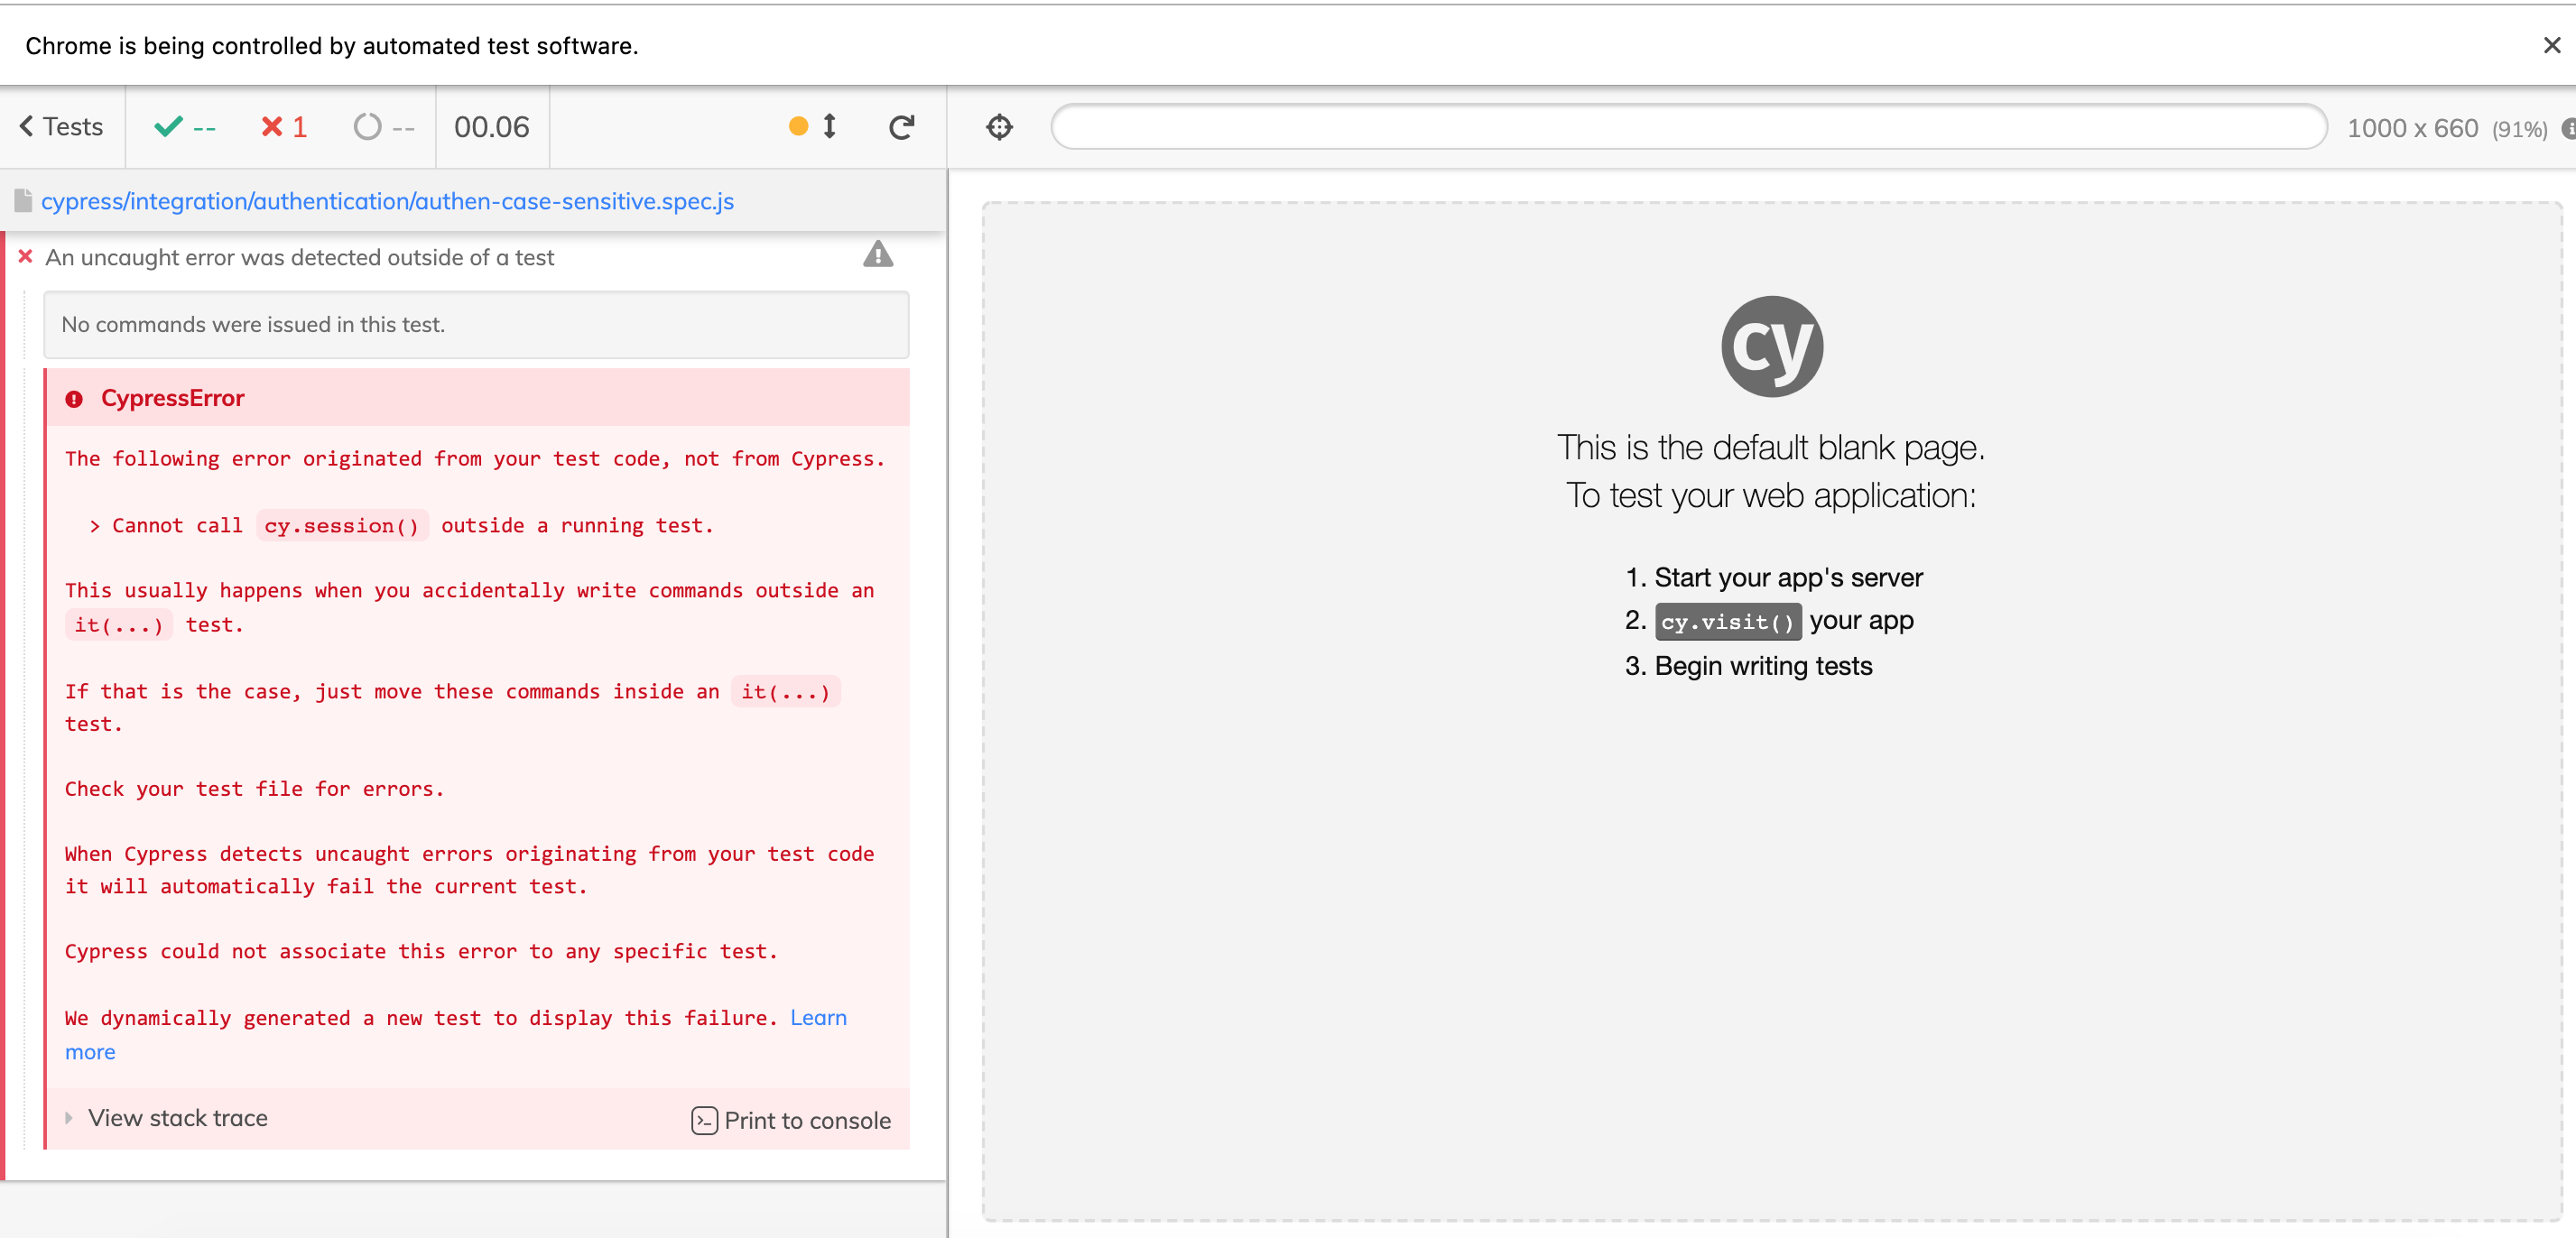Click the 00.06 run duration
Image resolution: width=2576 pixels, height=1238 pixels.
click(491, 127)
